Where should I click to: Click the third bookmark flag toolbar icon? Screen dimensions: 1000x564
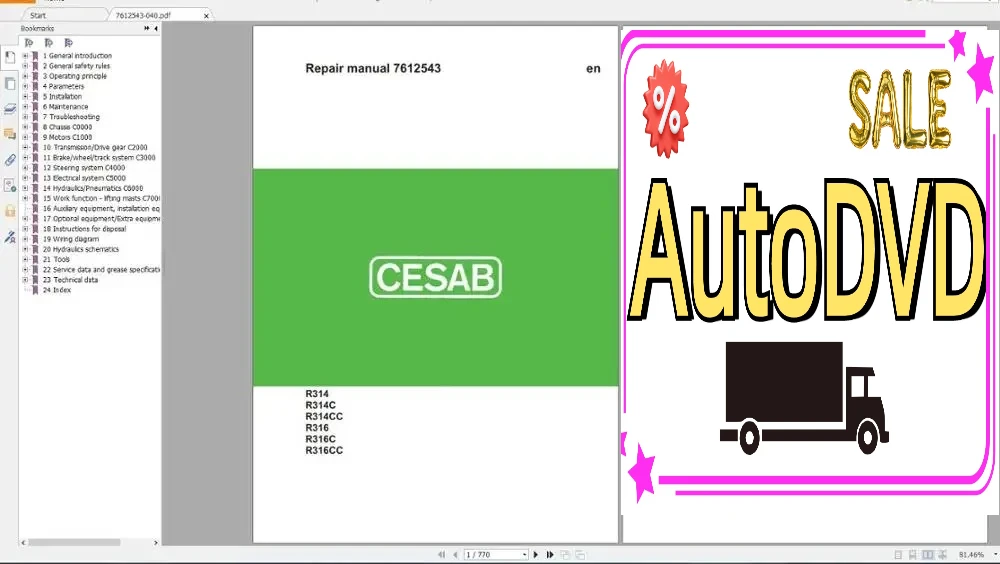click(x=68, y=43)
